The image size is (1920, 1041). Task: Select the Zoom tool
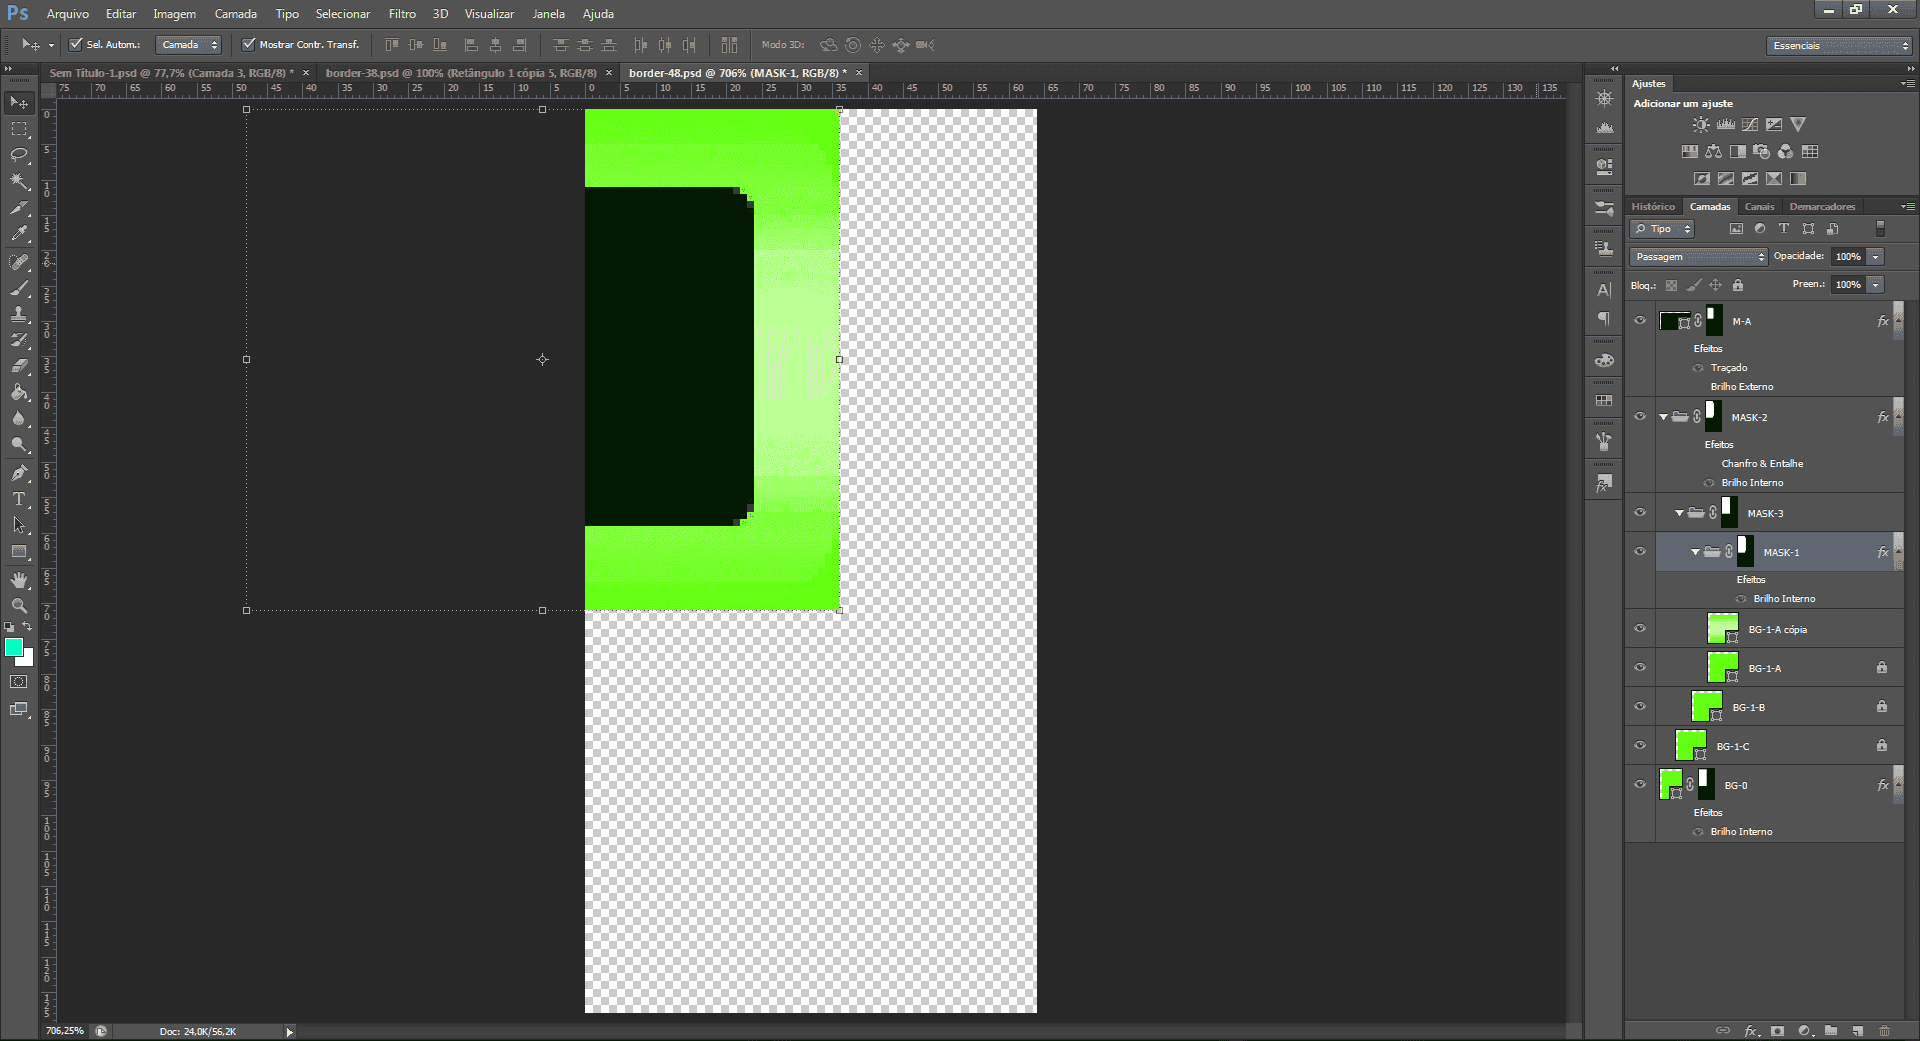[19, 606]
